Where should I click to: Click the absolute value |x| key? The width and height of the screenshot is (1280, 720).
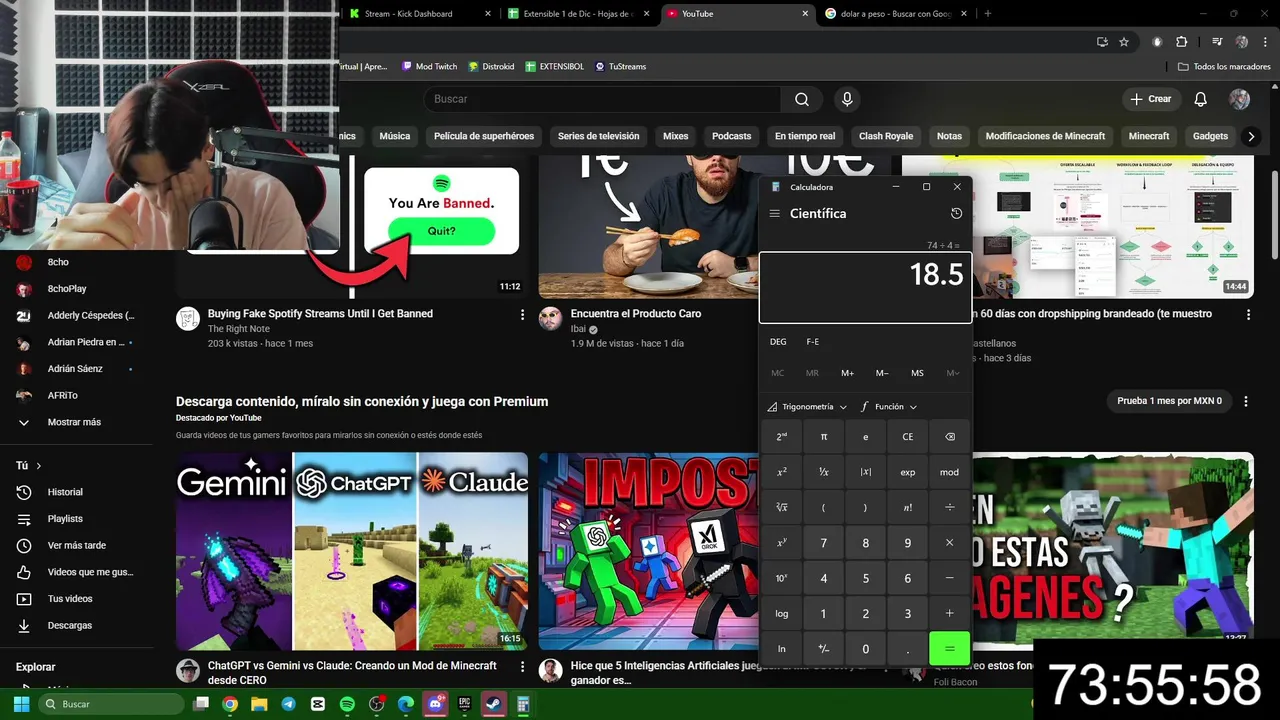[866, 472]
